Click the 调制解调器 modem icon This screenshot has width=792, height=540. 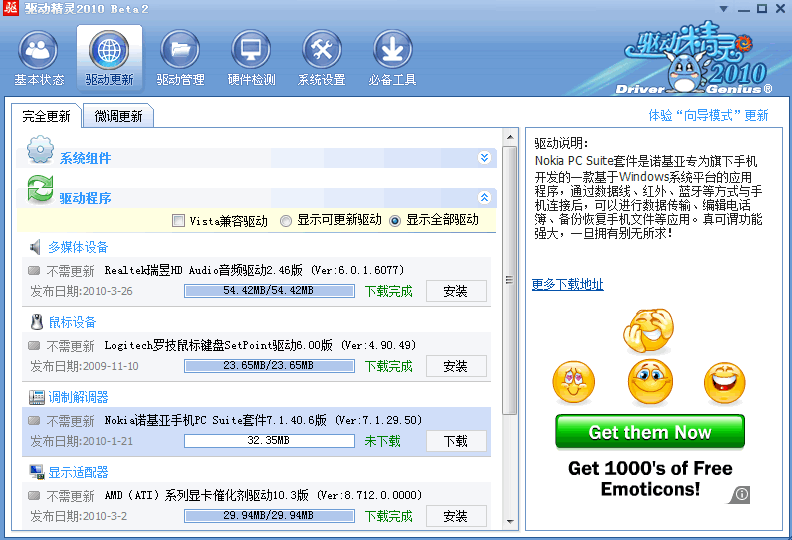[37, 397]
